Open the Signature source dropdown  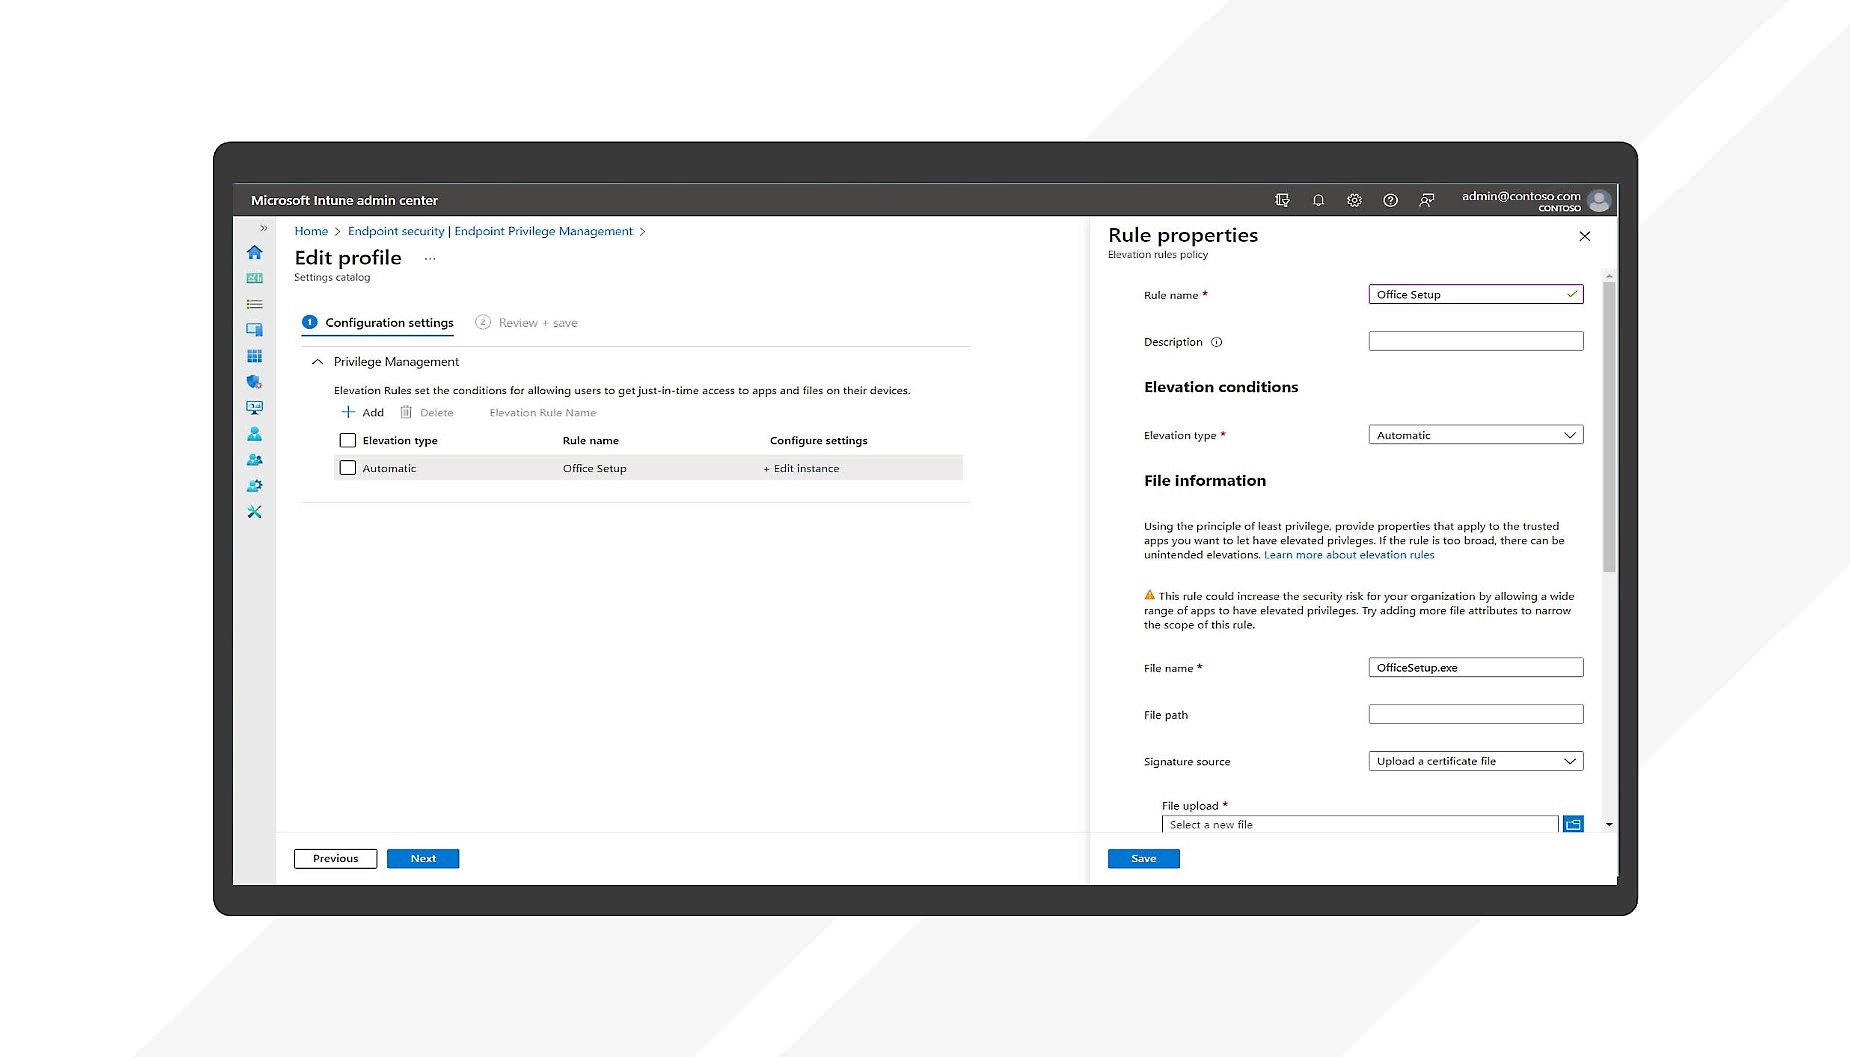pyautogui.click(x=1475, y=761)
